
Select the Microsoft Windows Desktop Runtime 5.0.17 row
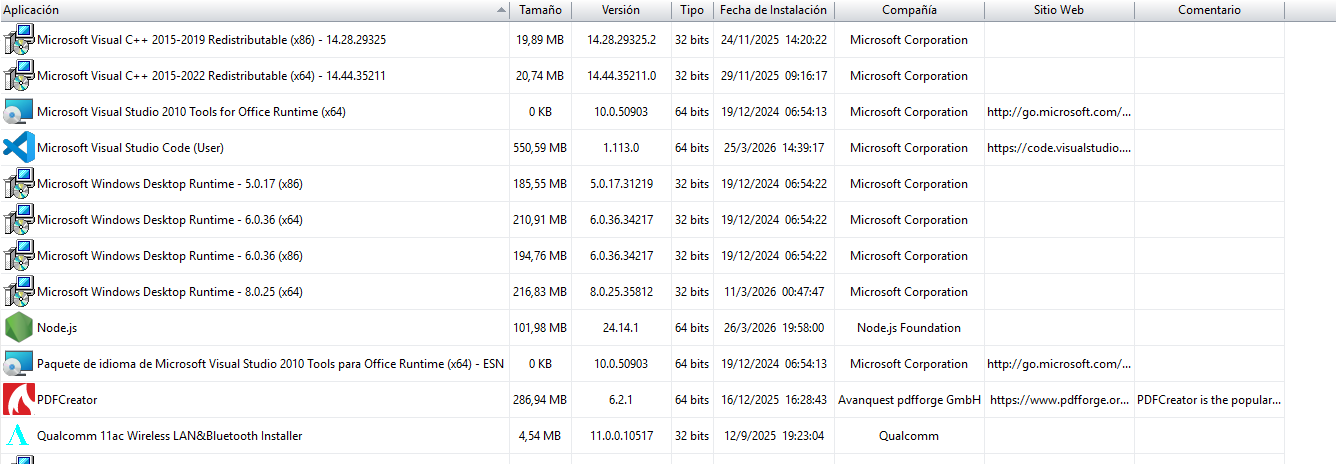click(x=170, y=184)
